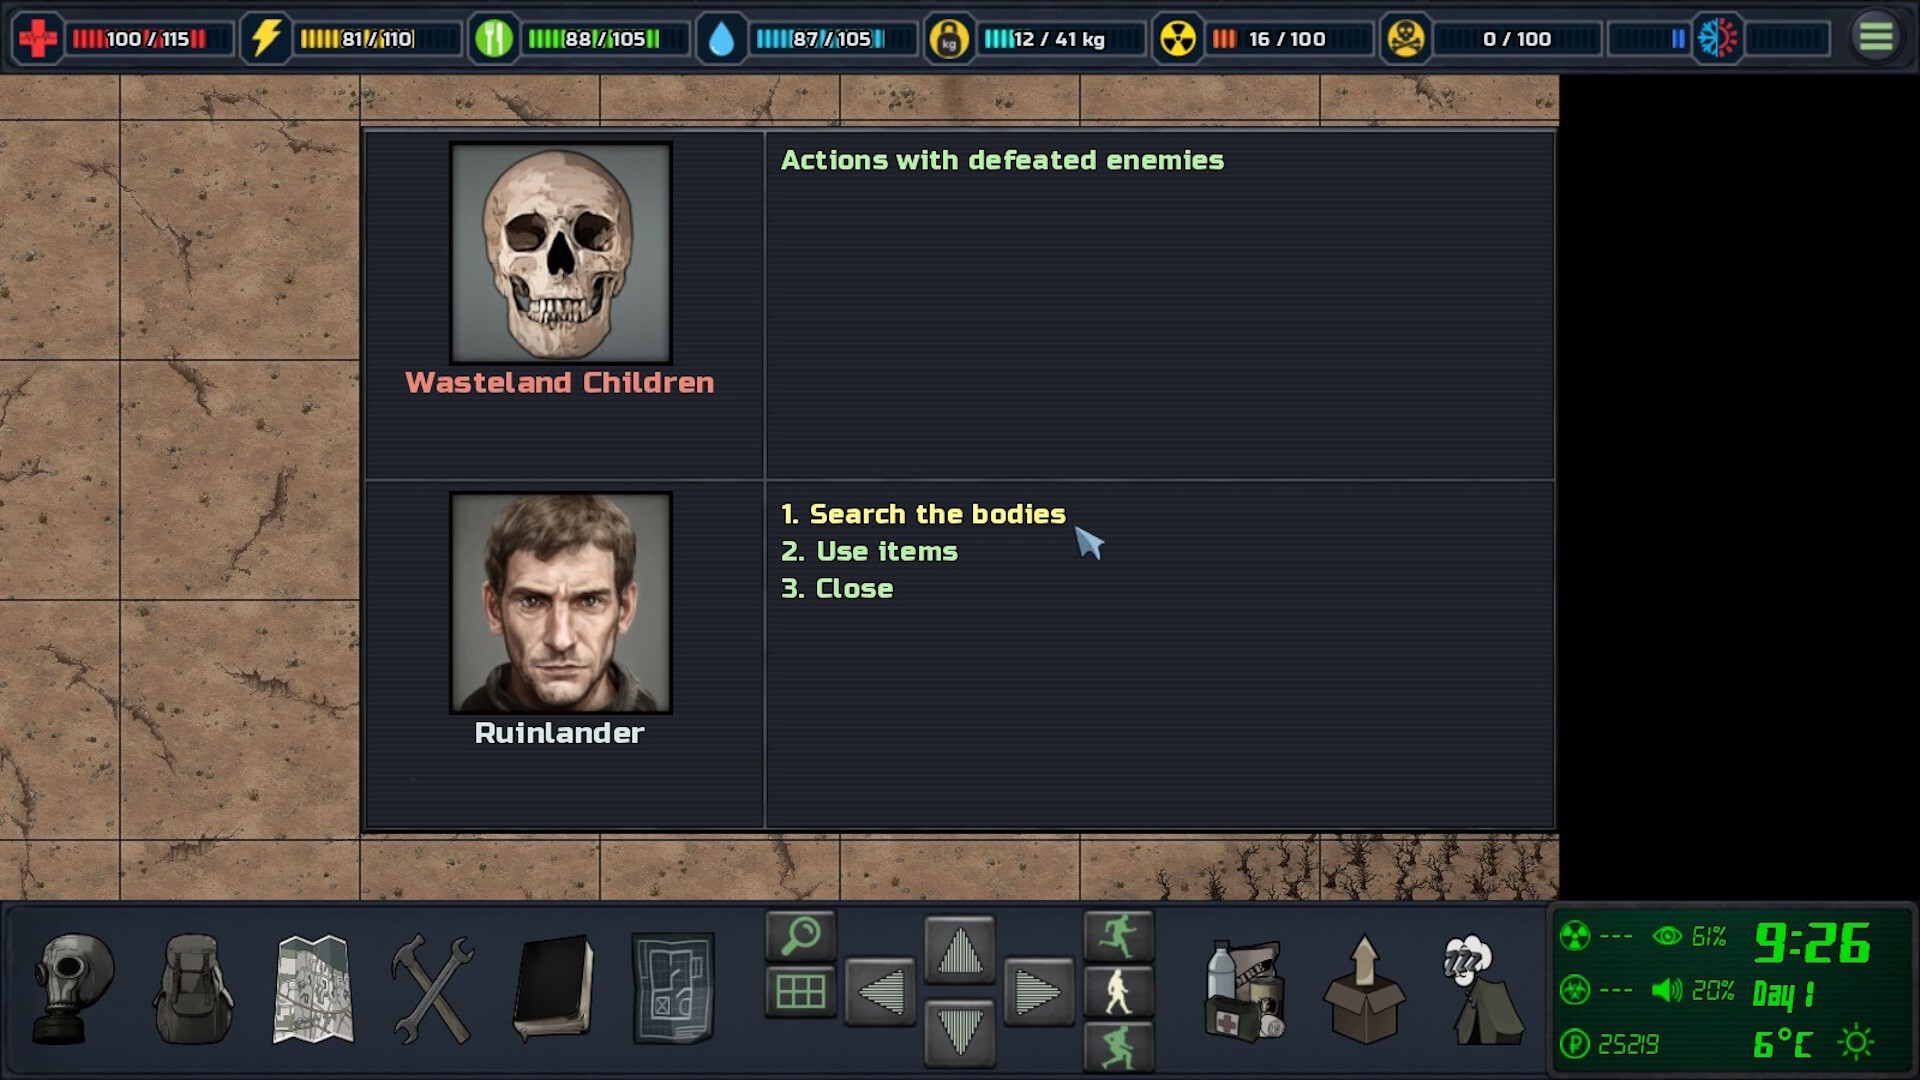
Task: Open crafting with hammer and wrench icon
Action: (x=433, y=989)
